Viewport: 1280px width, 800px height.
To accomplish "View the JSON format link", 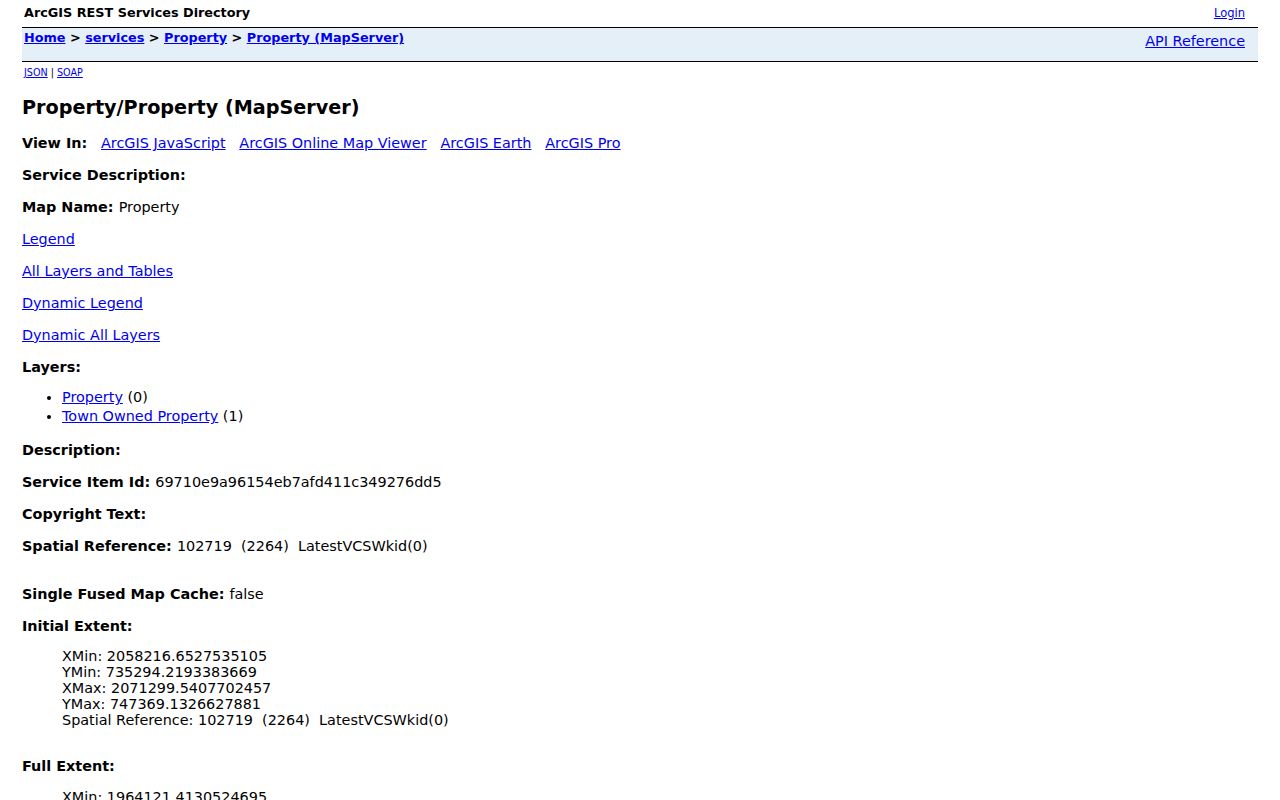I will [36, 72].
